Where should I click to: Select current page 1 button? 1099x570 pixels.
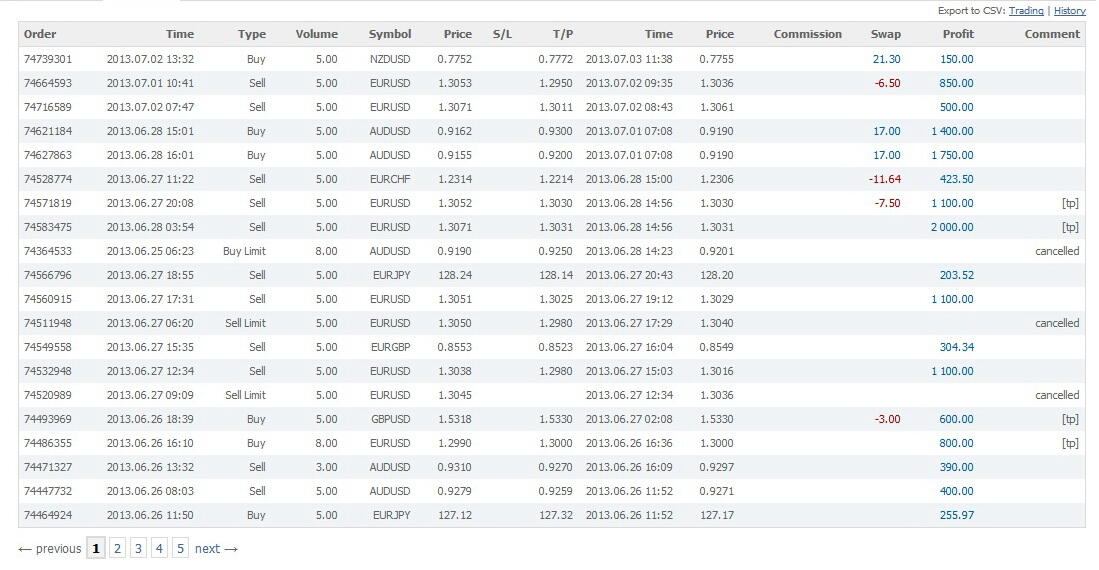96,548
